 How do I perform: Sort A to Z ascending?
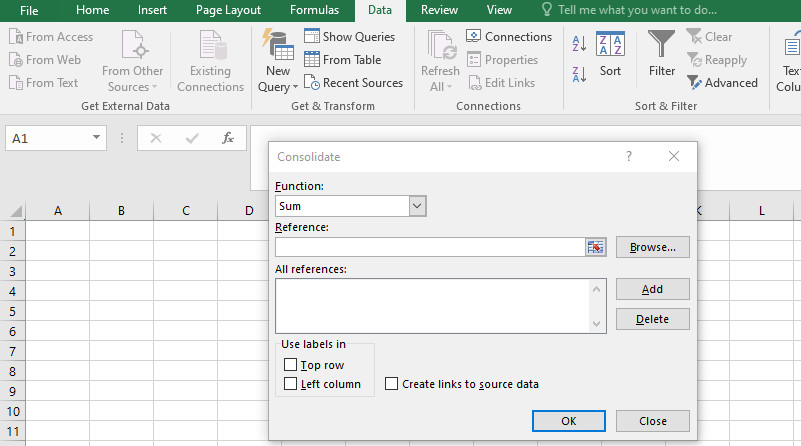579,44
